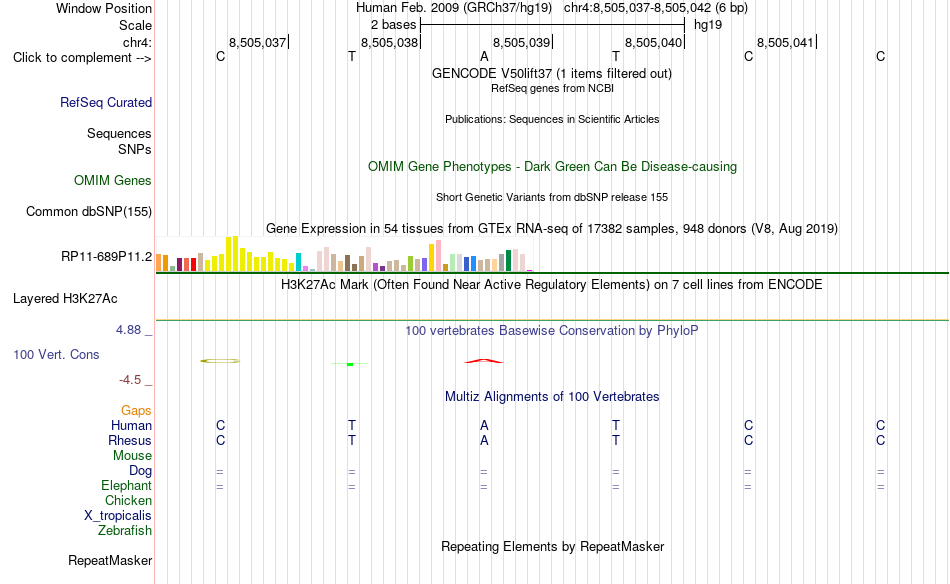Click Repeating Elements by RepeatMasker title
Image resolution: width=950 pixels, height=584 pixels.
552,546
